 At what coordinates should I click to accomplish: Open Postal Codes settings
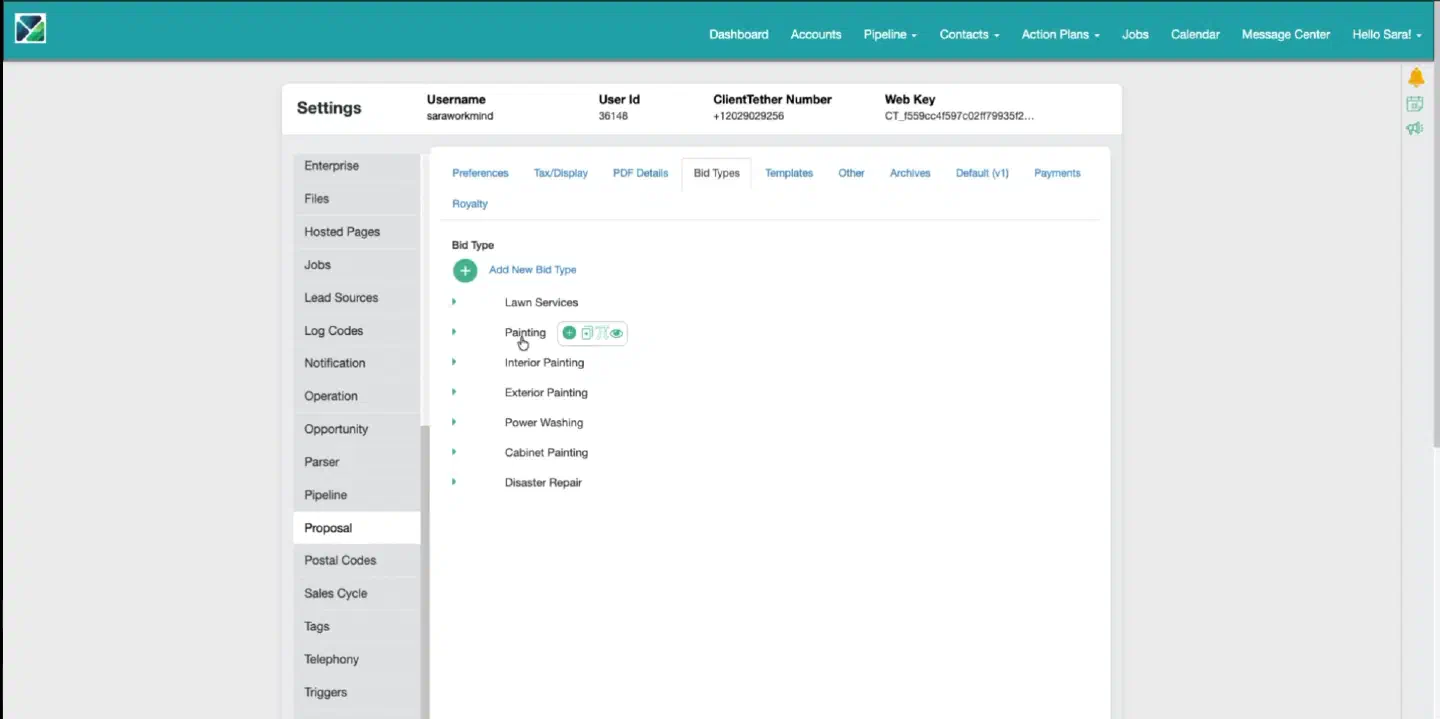pyautogui.click(x=357, y=560)
